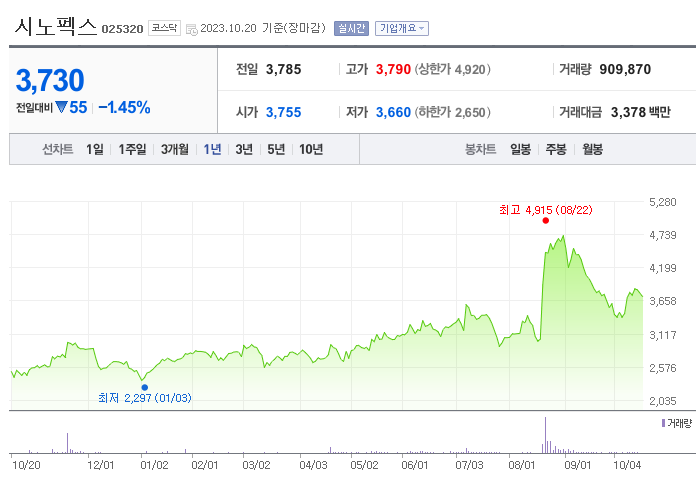This screenshot has height=484, width=696.
Task: Click the purple 거래량 legend marker
Action: tap(663, 423)
